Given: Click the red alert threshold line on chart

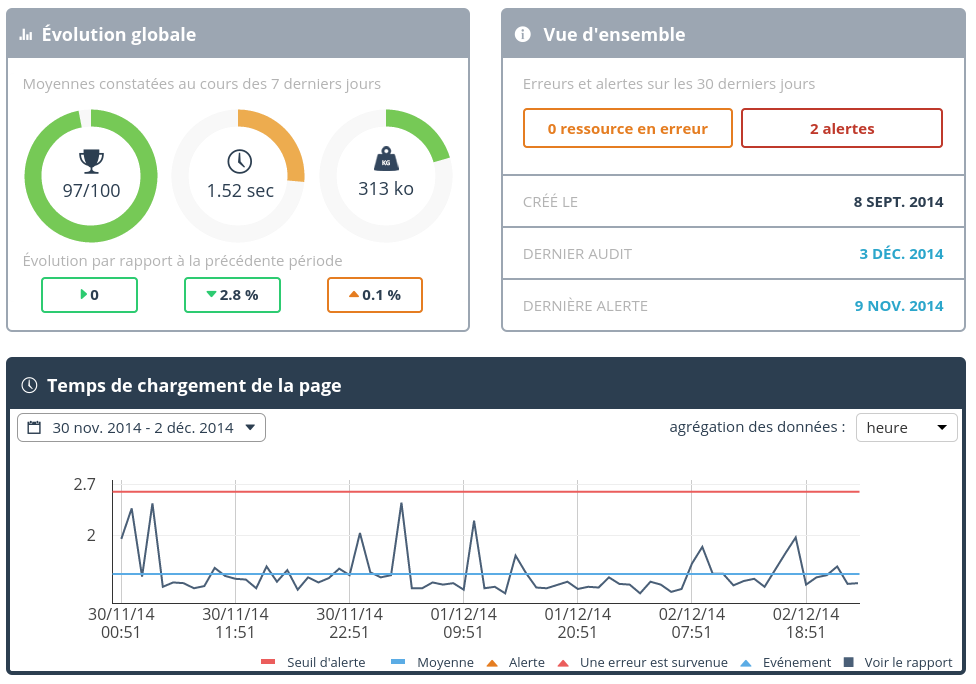Looking at the screenshot, I should [486, 492].
